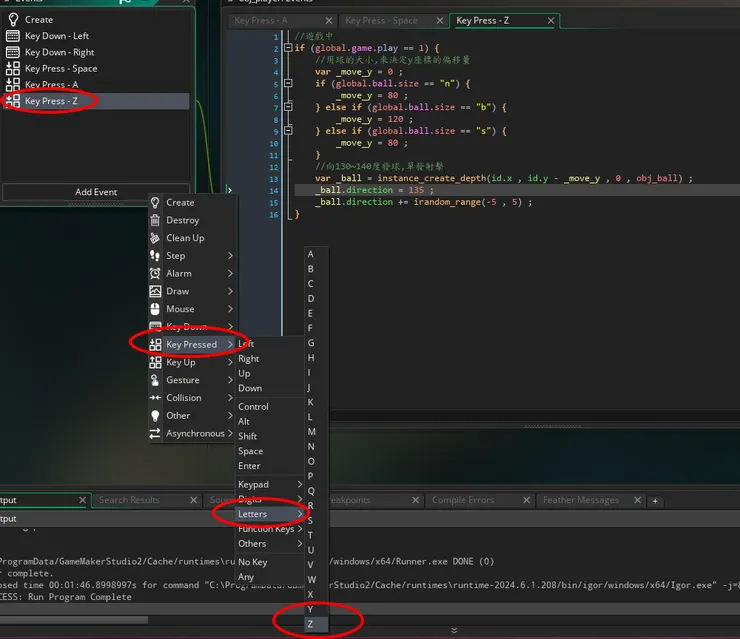Choose Clean Up in the Add Event menu
Image resolution: width=740 pixels, height=639 pixels.
tap(193, 238)
